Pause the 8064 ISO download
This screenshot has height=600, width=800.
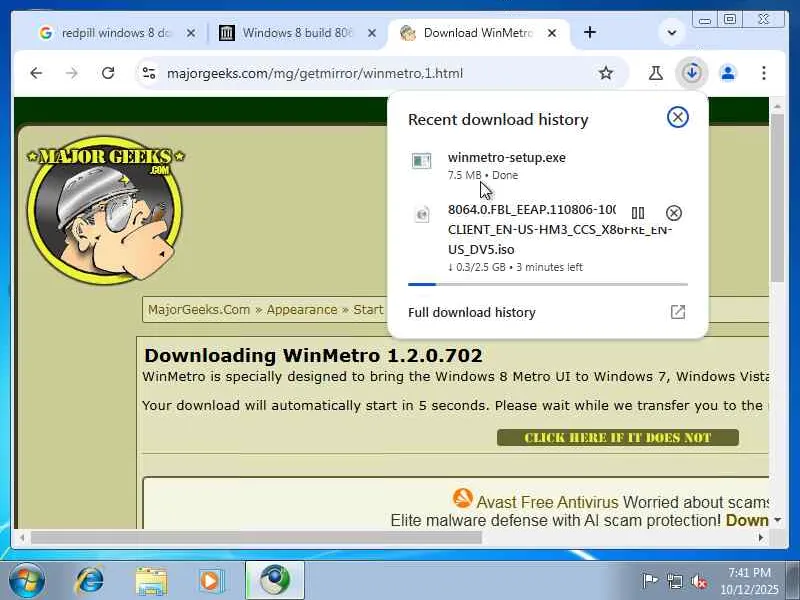tap(638, 213)
